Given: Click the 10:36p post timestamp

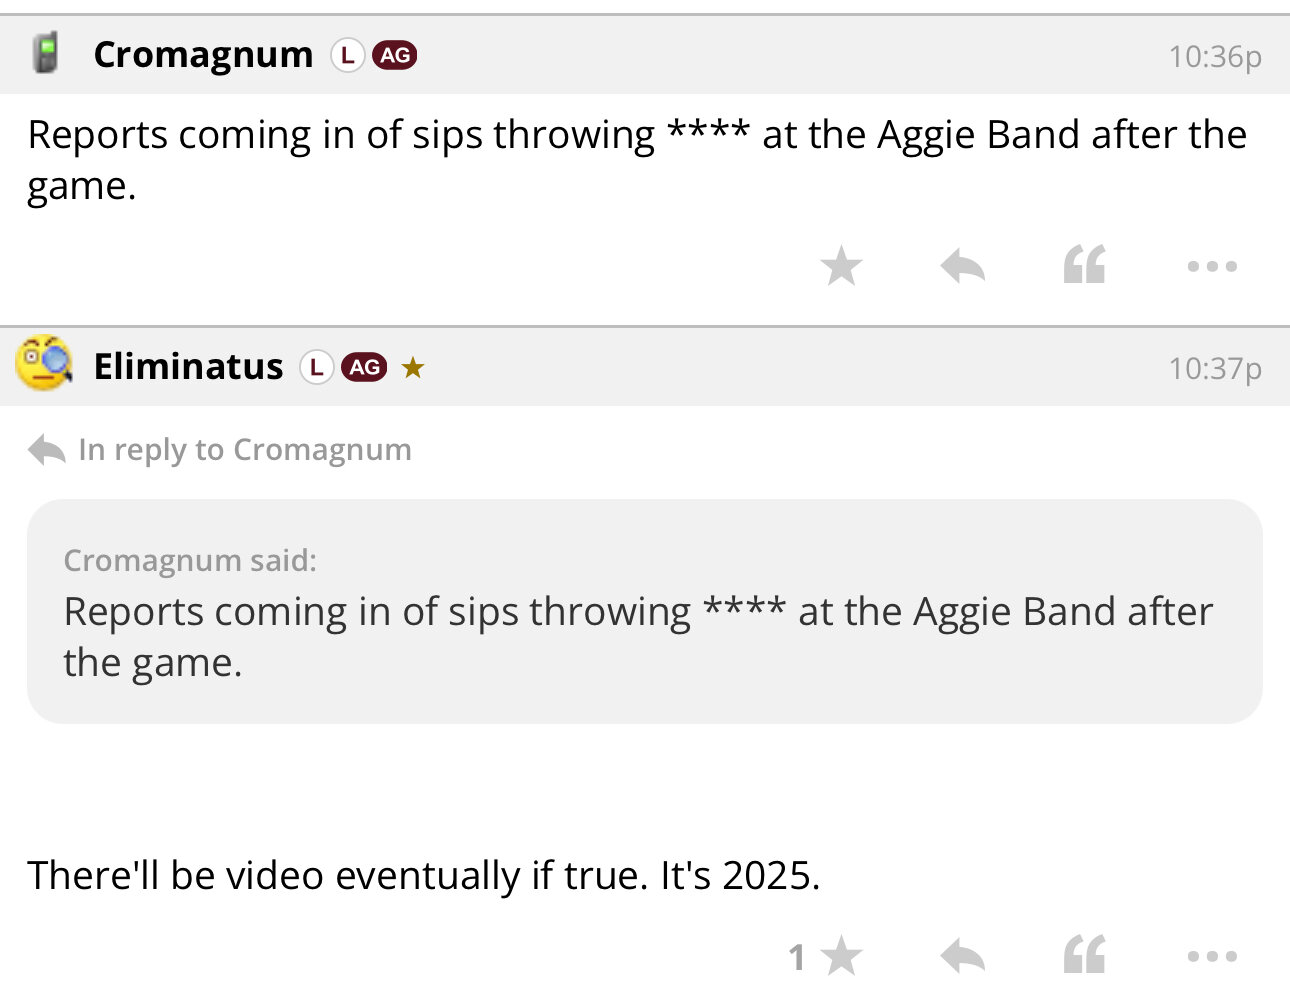Looking at the screenshot, I should click(x=1214, y=57).
